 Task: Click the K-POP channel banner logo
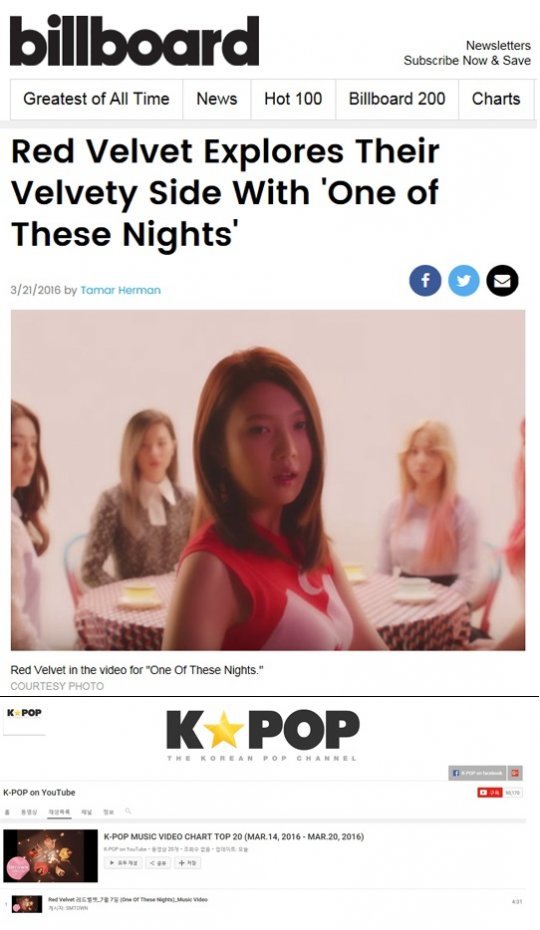point(262,734)
